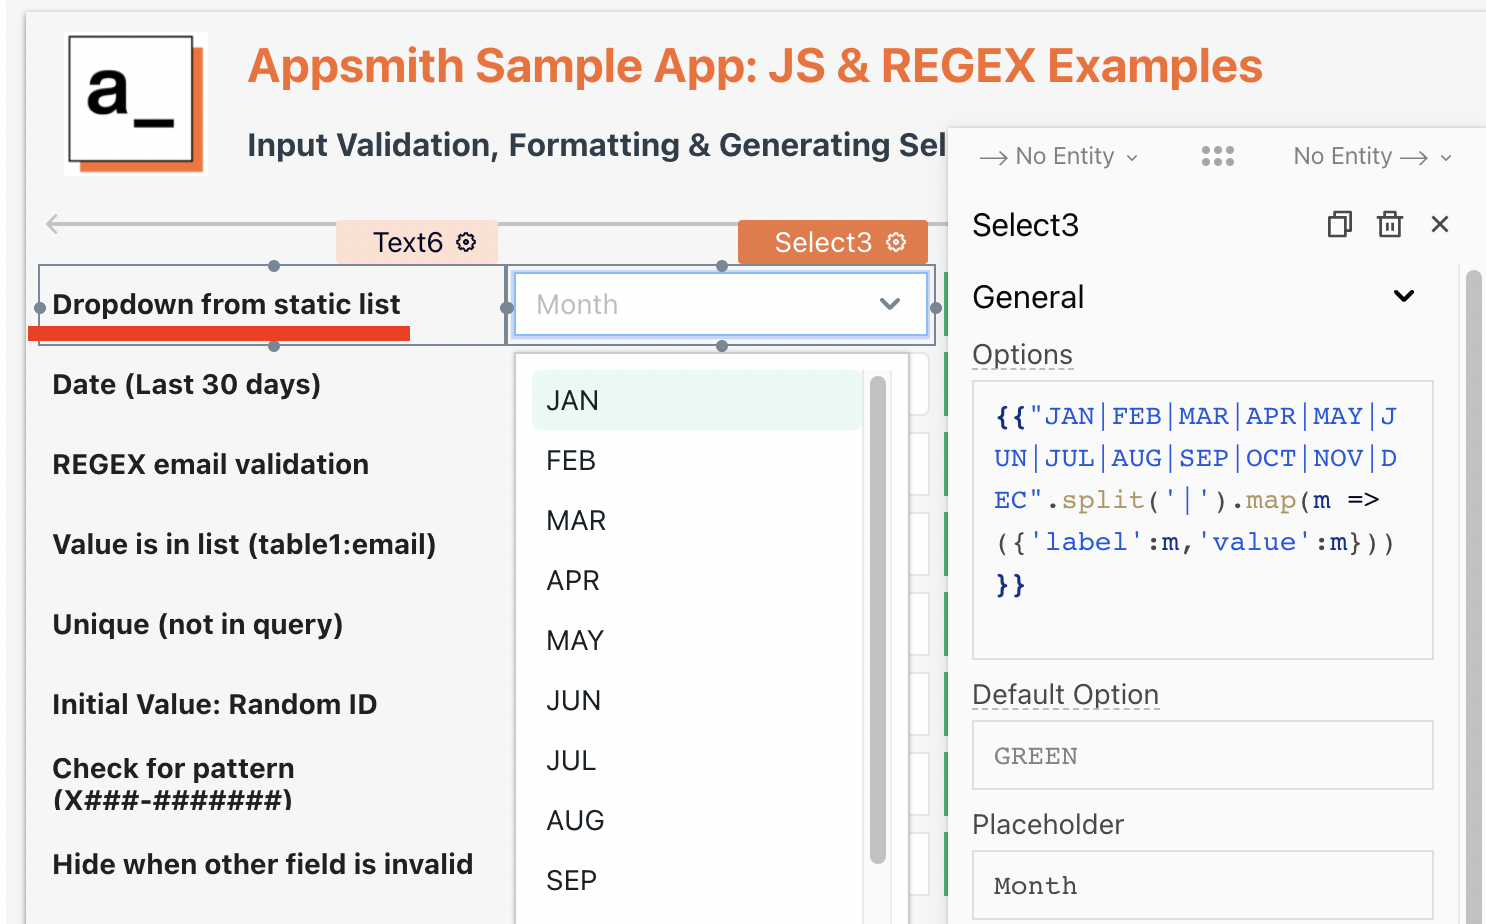Close the Select3 property pane
This screenshot has height=924, width=1486.
tap(1440, 224)
